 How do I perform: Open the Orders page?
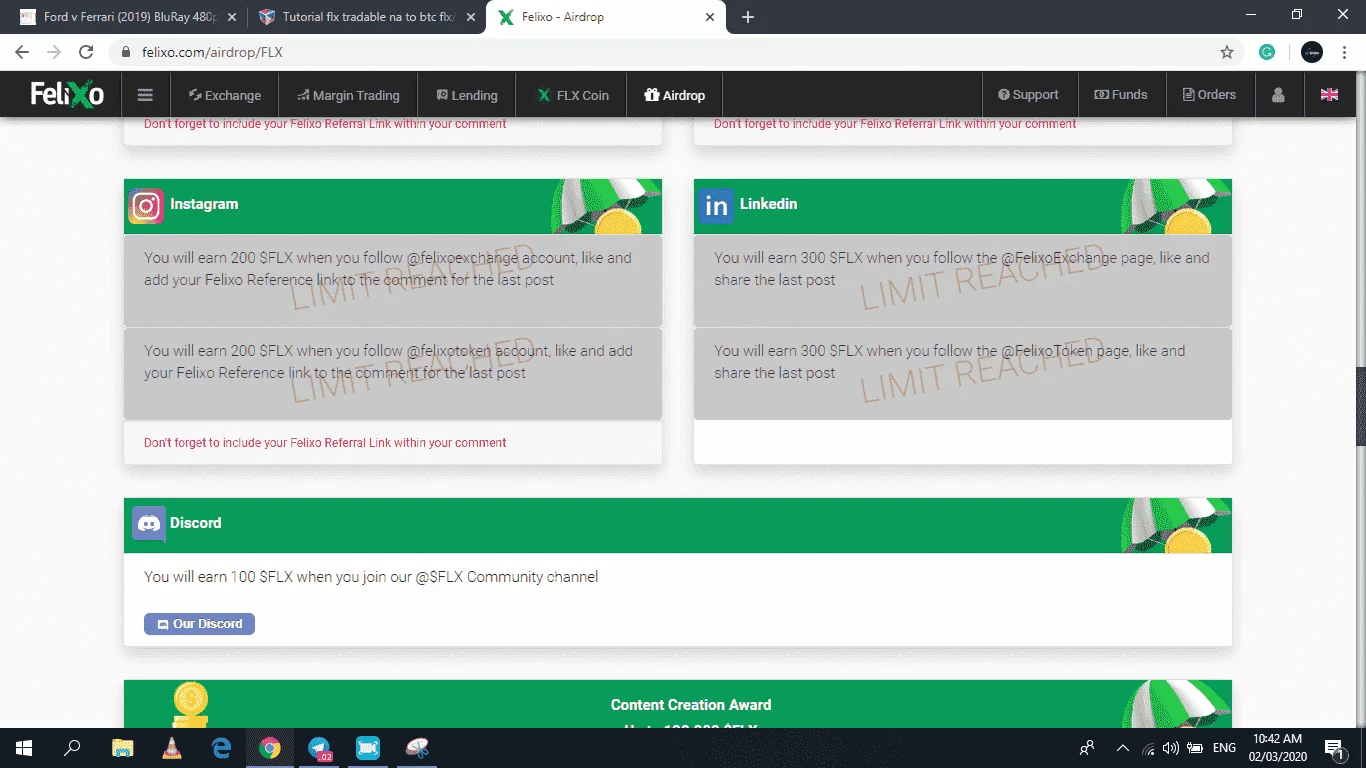[1208, 95]
